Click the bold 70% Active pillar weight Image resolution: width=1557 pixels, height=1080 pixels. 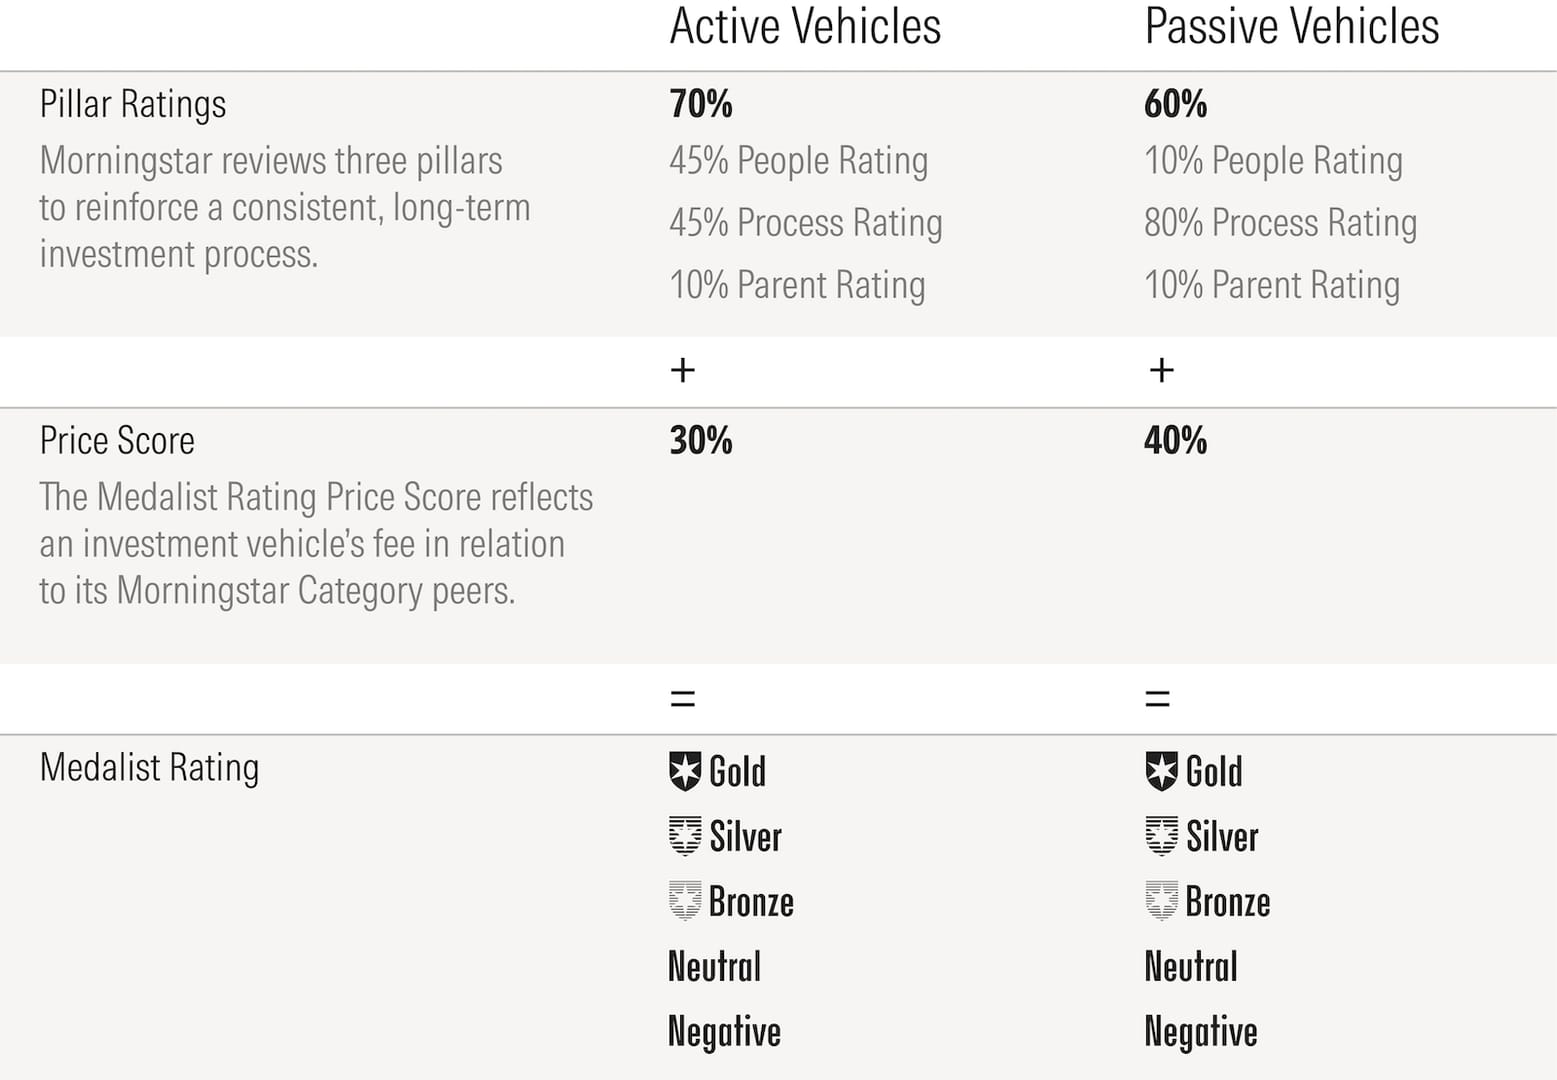tap(701, 104)
